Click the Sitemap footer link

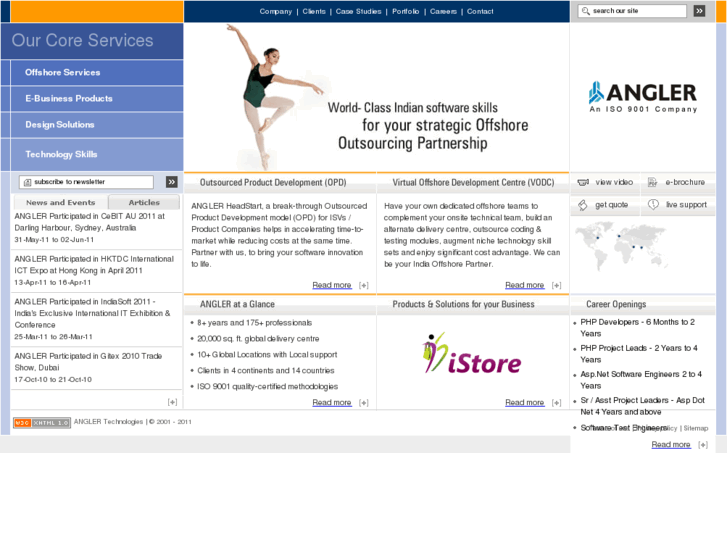(x=696, y=428)
